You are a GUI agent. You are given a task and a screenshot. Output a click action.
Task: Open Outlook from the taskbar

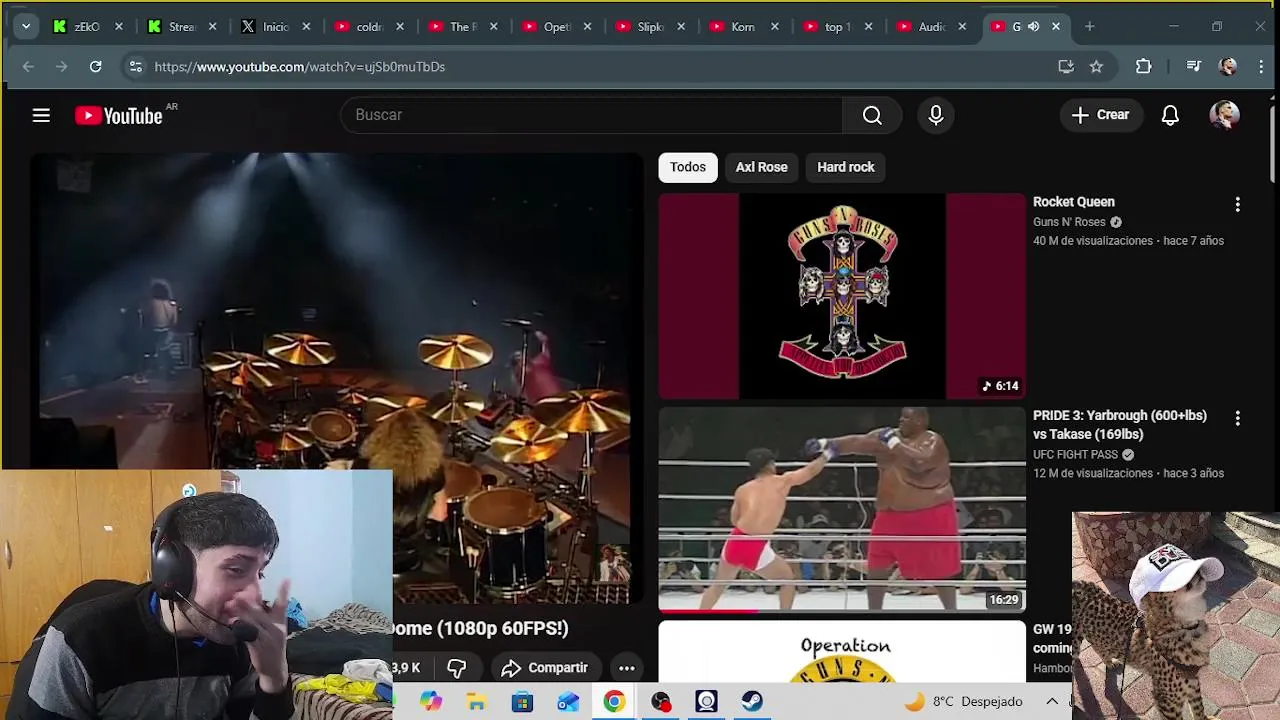[x=568, y=702]
